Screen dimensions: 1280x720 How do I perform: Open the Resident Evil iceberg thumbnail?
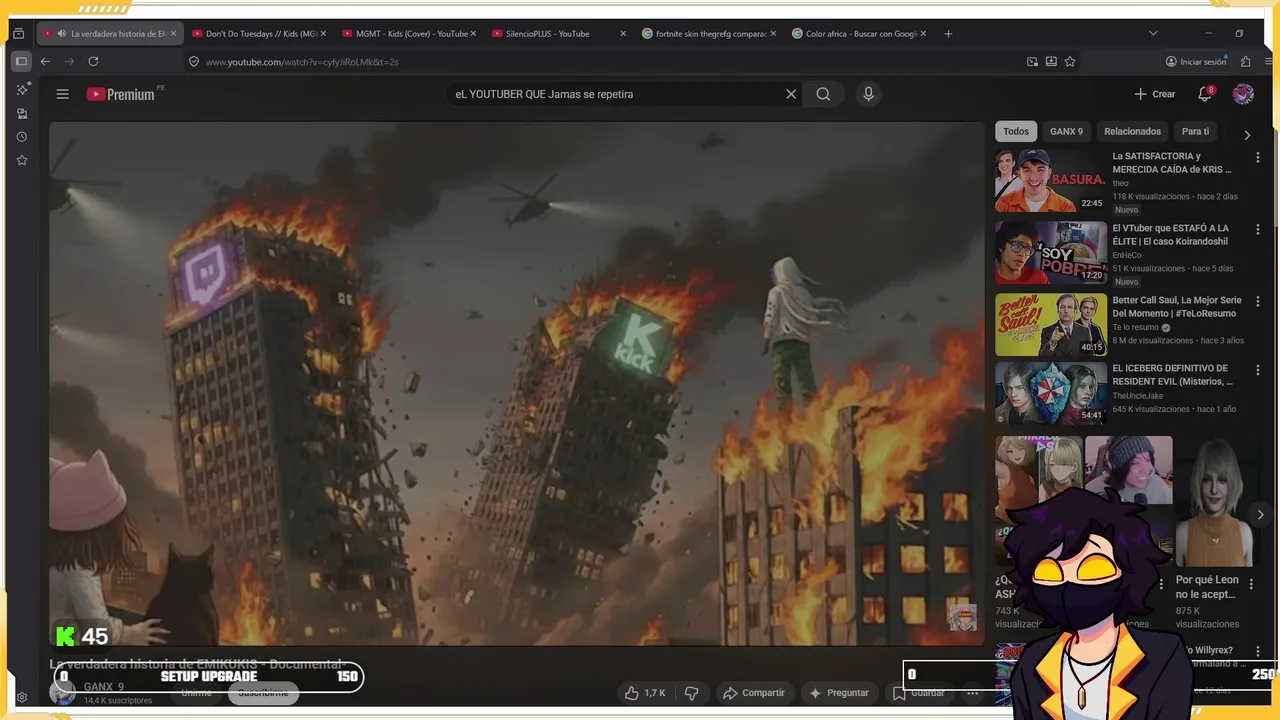point(1051,393)
